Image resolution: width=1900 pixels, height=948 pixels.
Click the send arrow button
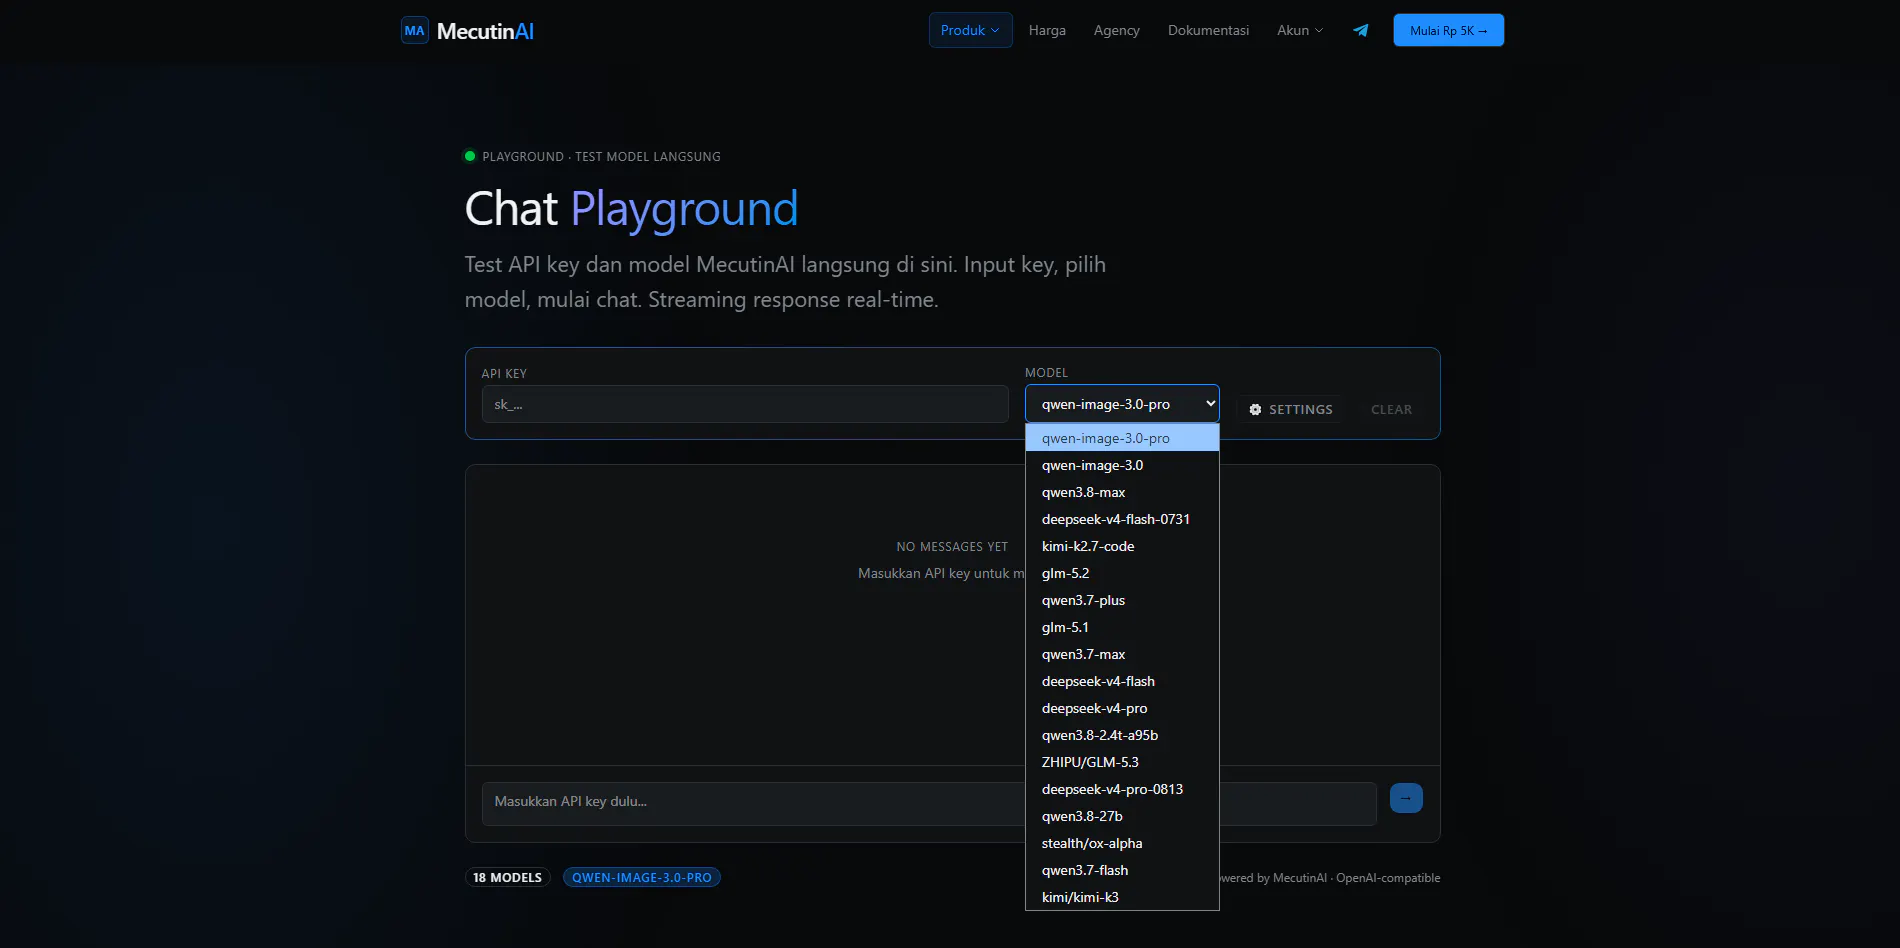click(1406, 798)
